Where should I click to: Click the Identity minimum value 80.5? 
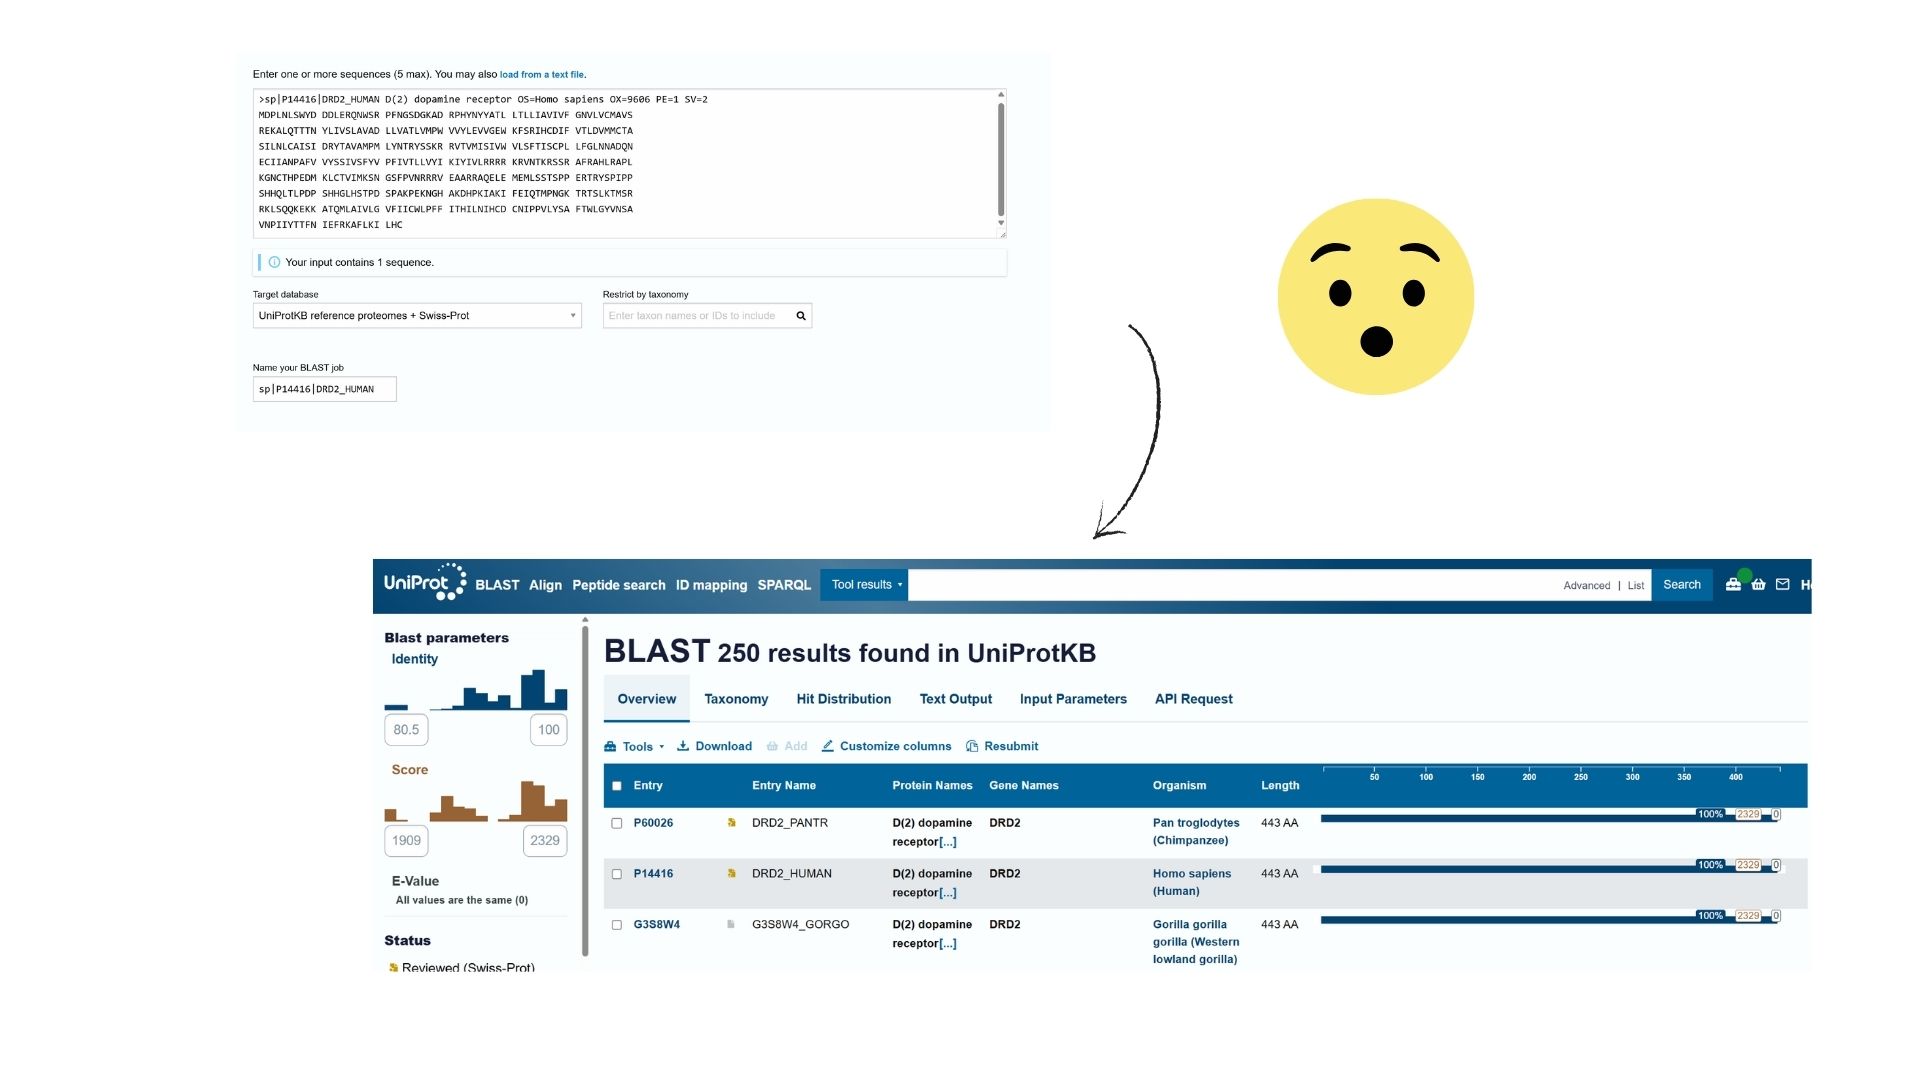pyautogui.click(x=406, y=730)
